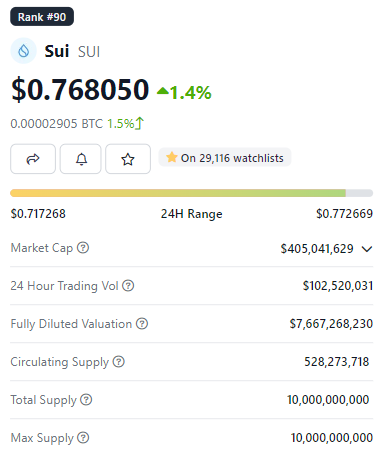Click On 29,116 watchlists badge
Viewport: 385px width, 452px height.
point(225,158)
